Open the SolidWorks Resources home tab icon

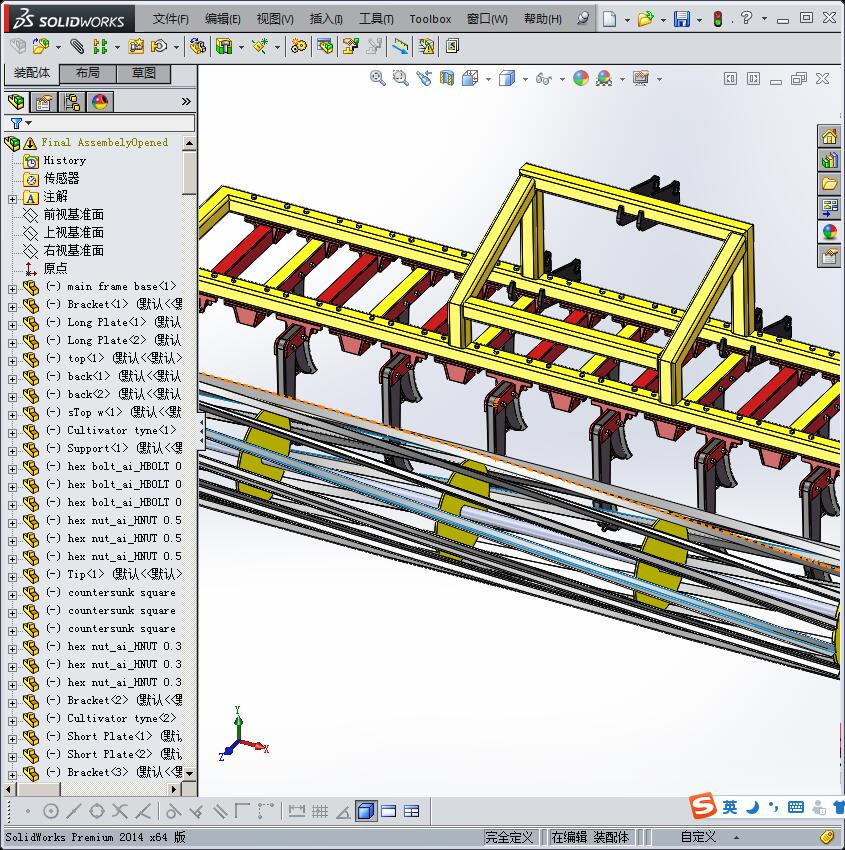coord(829,137)
